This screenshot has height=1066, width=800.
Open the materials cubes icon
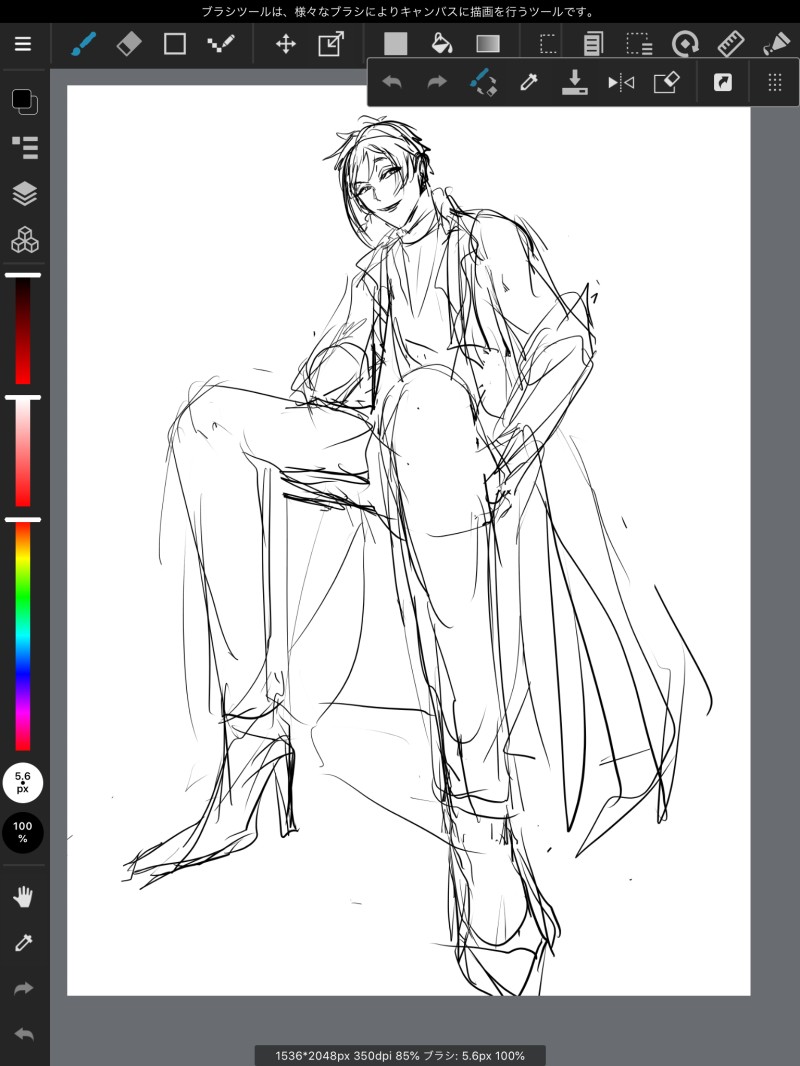click(x=24, y=239)
